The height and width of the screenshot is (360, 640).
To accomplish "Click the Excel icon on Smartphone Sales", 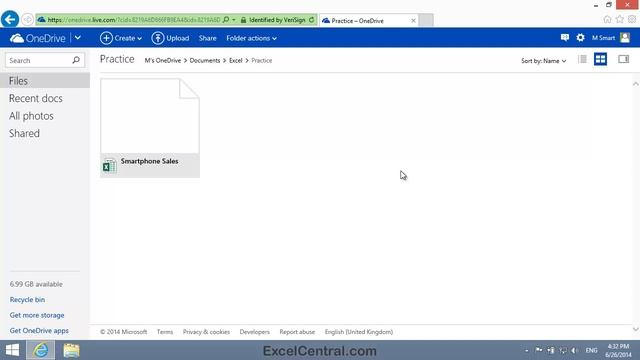I will coord(109,166).
